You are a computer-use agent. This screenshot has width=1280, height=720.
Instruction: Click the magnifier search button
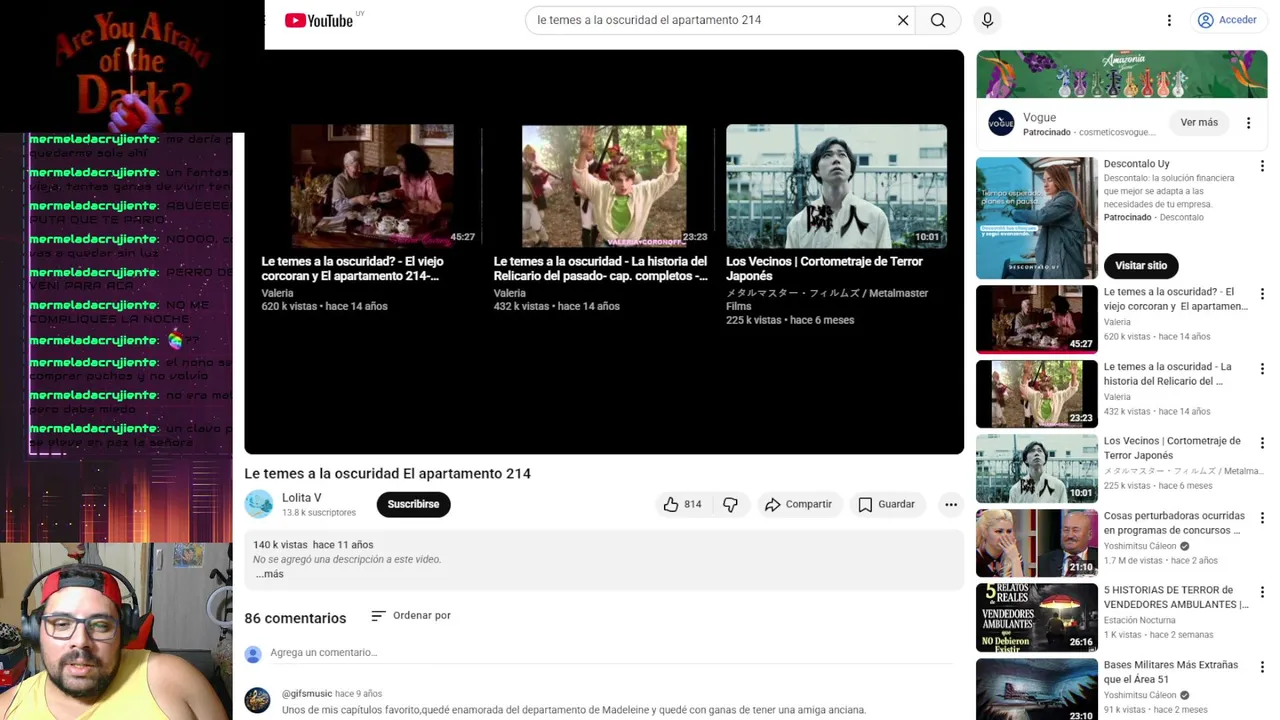point(938,20)
